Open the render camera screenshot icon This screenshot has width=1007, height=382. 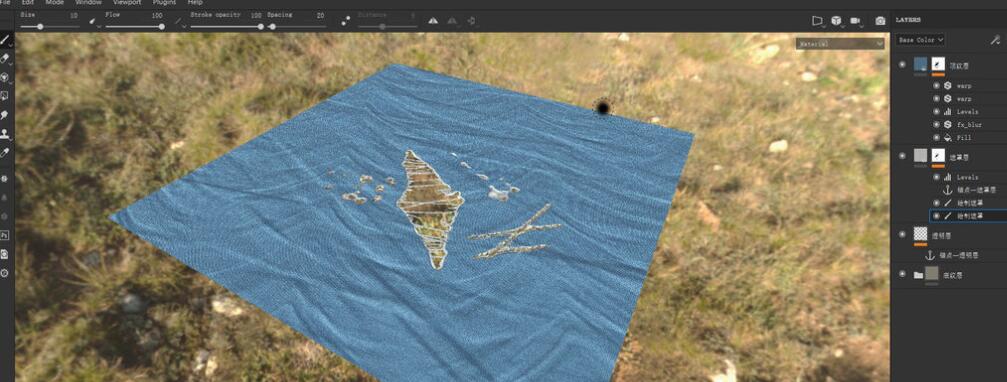pyautogui.click(x=880, y=21)
